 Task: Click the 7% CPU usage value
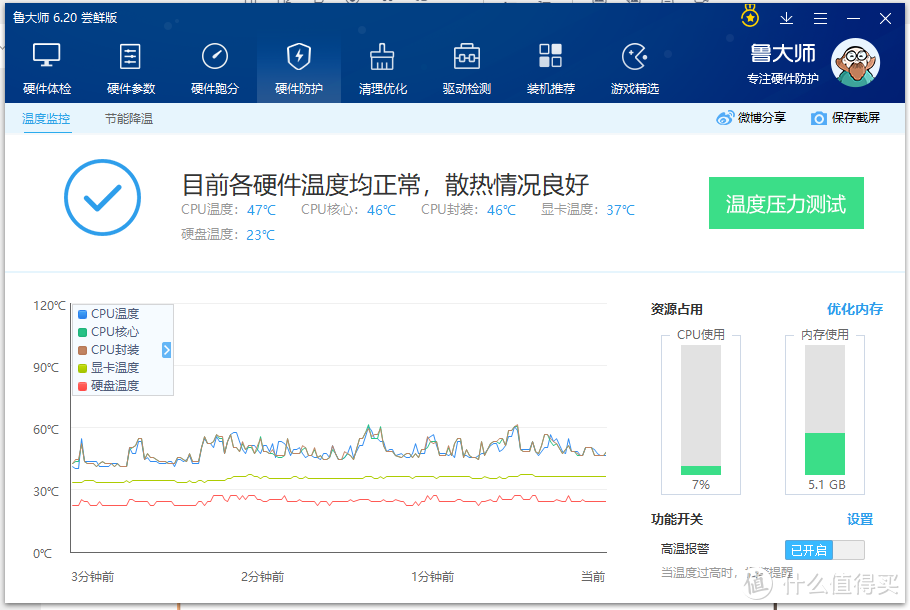click(700, 485)
